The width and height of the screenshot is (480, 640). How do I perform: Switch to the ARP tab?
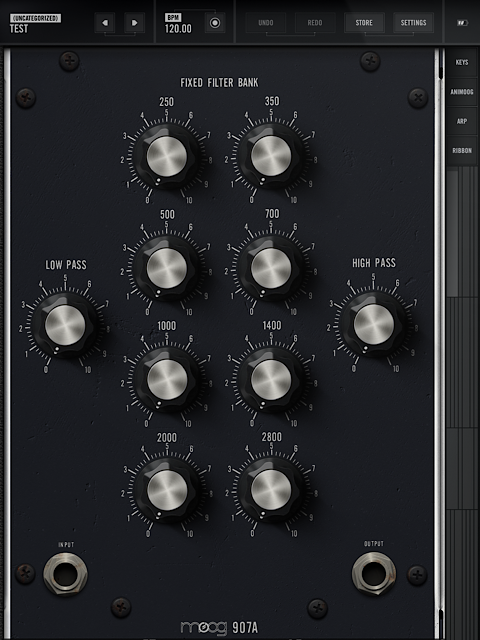[462, 121]
